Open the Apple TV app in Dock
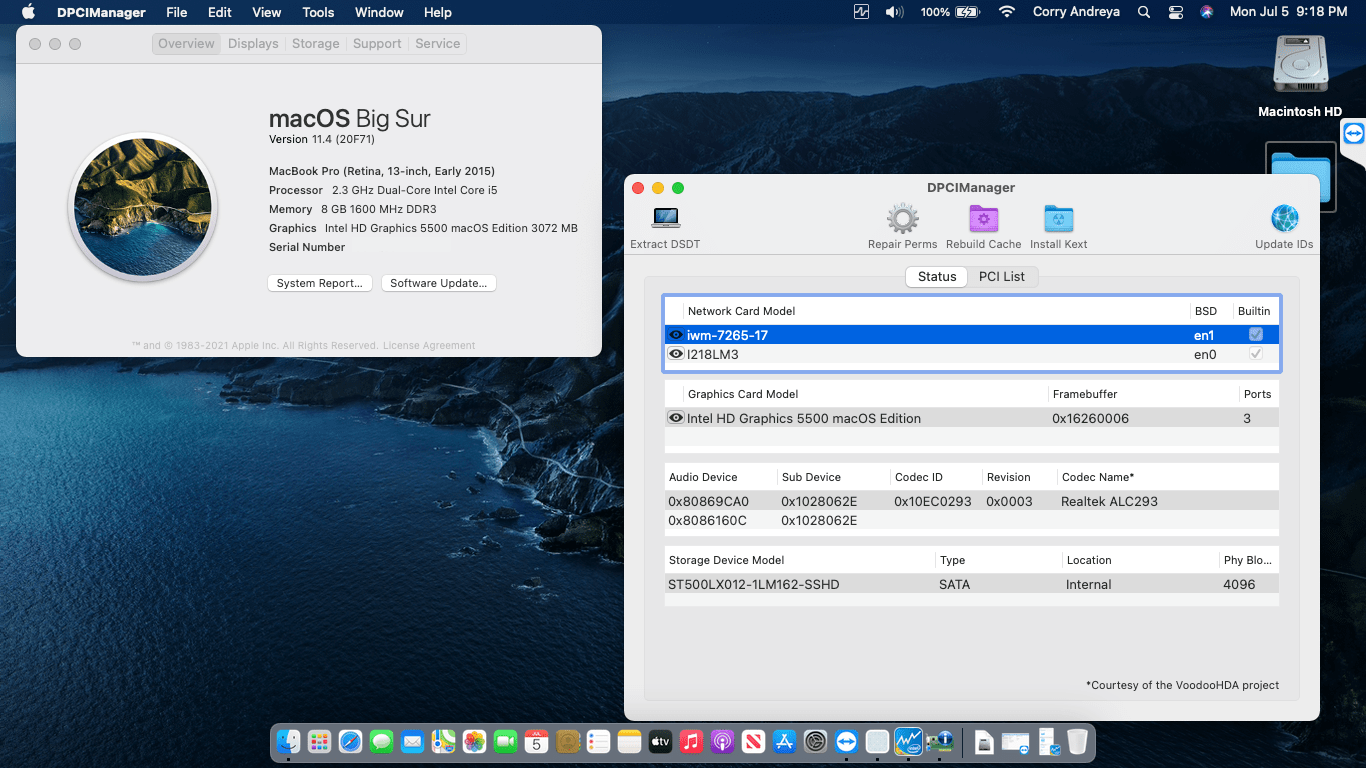The image size is (1366, 768). click(660, 741)
